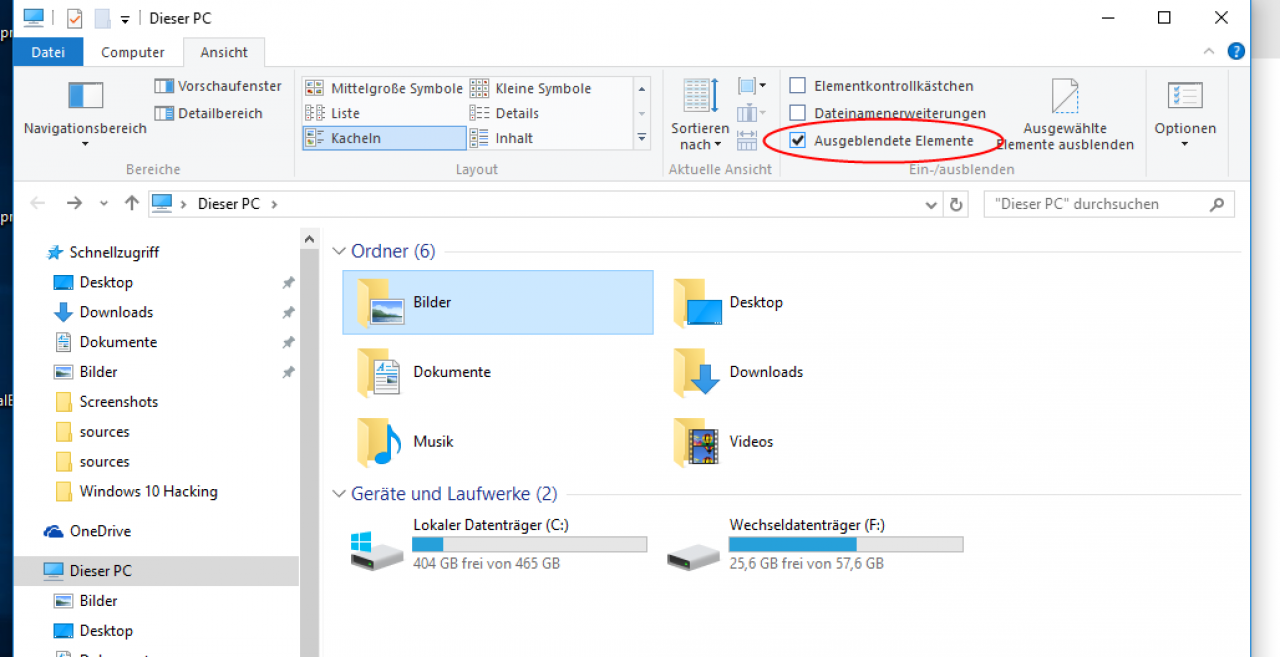This screenshot has height=657, width=1280.
Task: Go up one level with the up arrow
Action: 131,203
